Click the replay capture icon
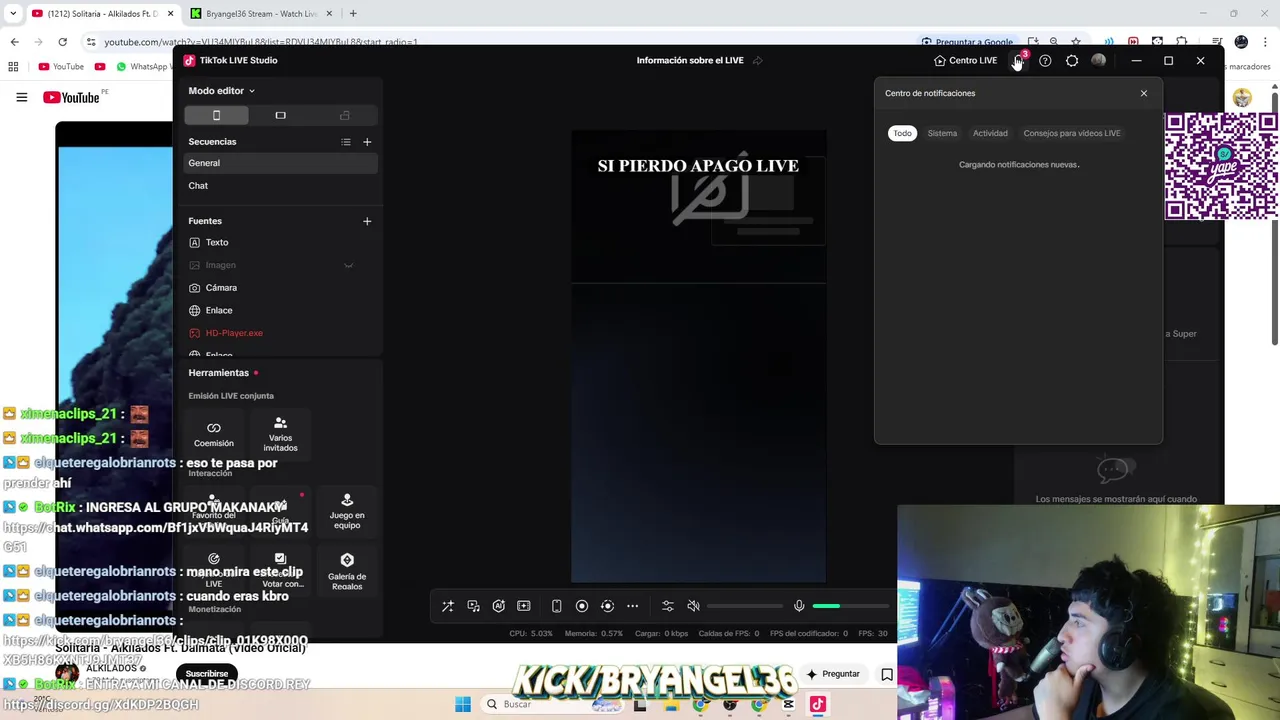This screenshot has width=1280, height=720. pyautogui.click(x=607, y=606)
